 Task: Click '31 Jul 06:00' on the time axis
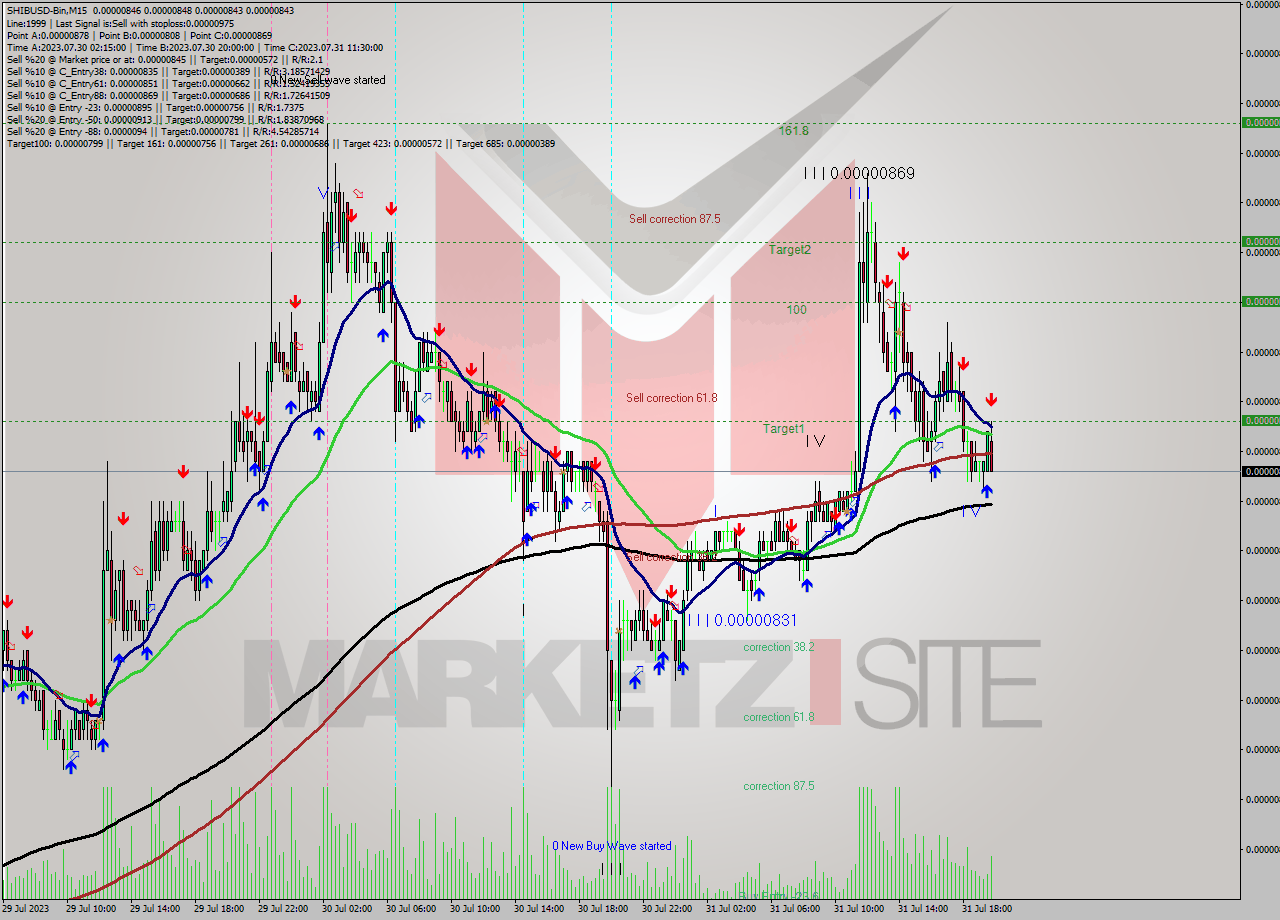pos(795,909)
